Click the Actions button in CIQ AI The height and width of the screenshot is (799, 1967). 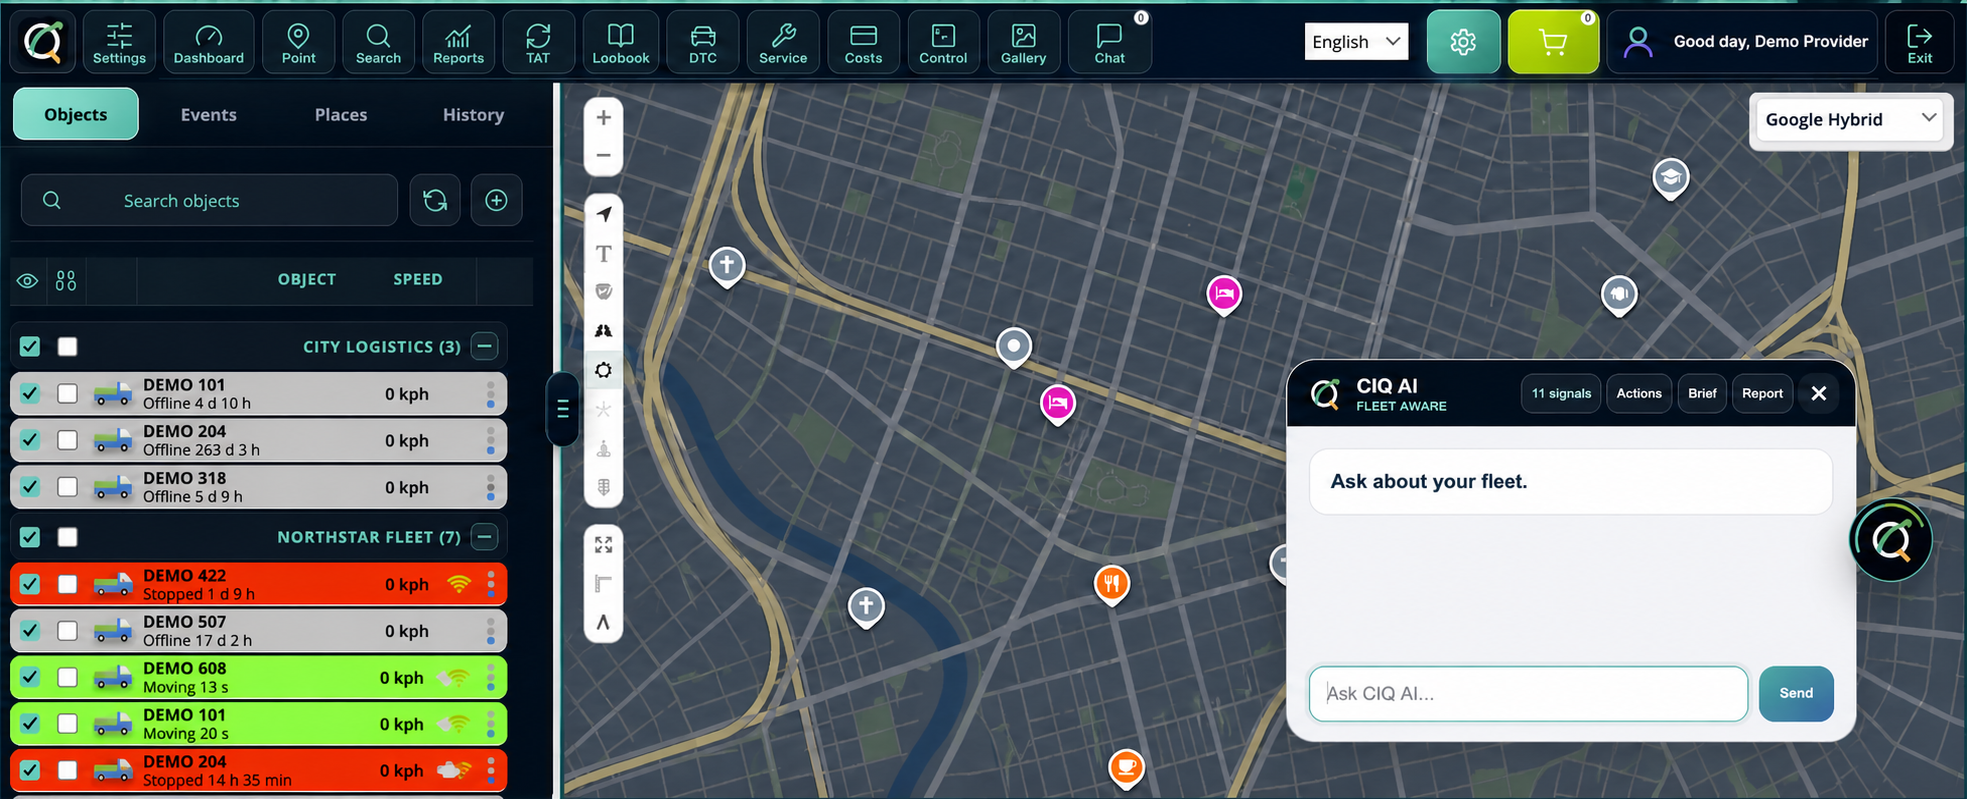(1639, 393)
